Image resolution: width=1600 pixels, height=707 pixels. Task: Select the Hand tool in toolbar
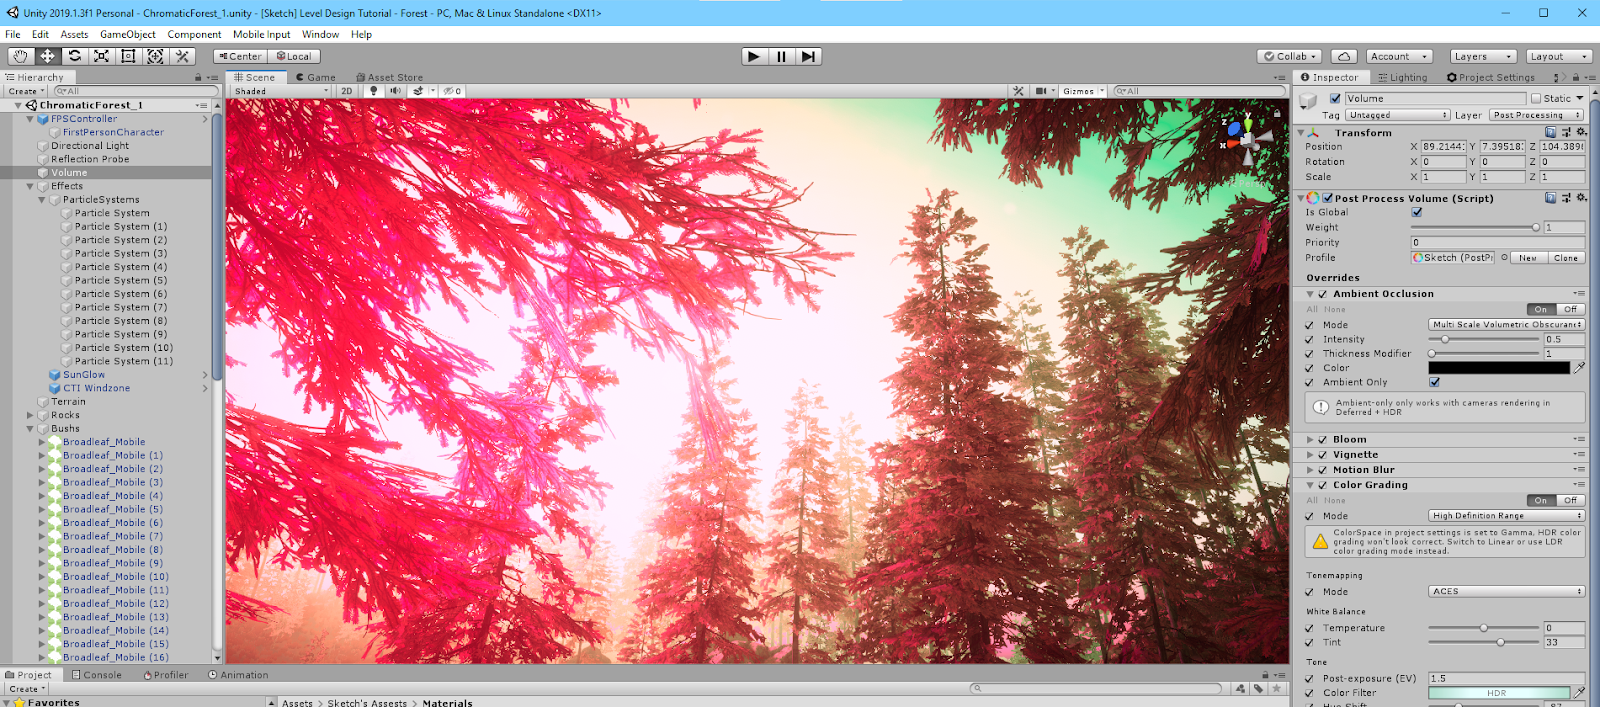click(x=20, y=56)
